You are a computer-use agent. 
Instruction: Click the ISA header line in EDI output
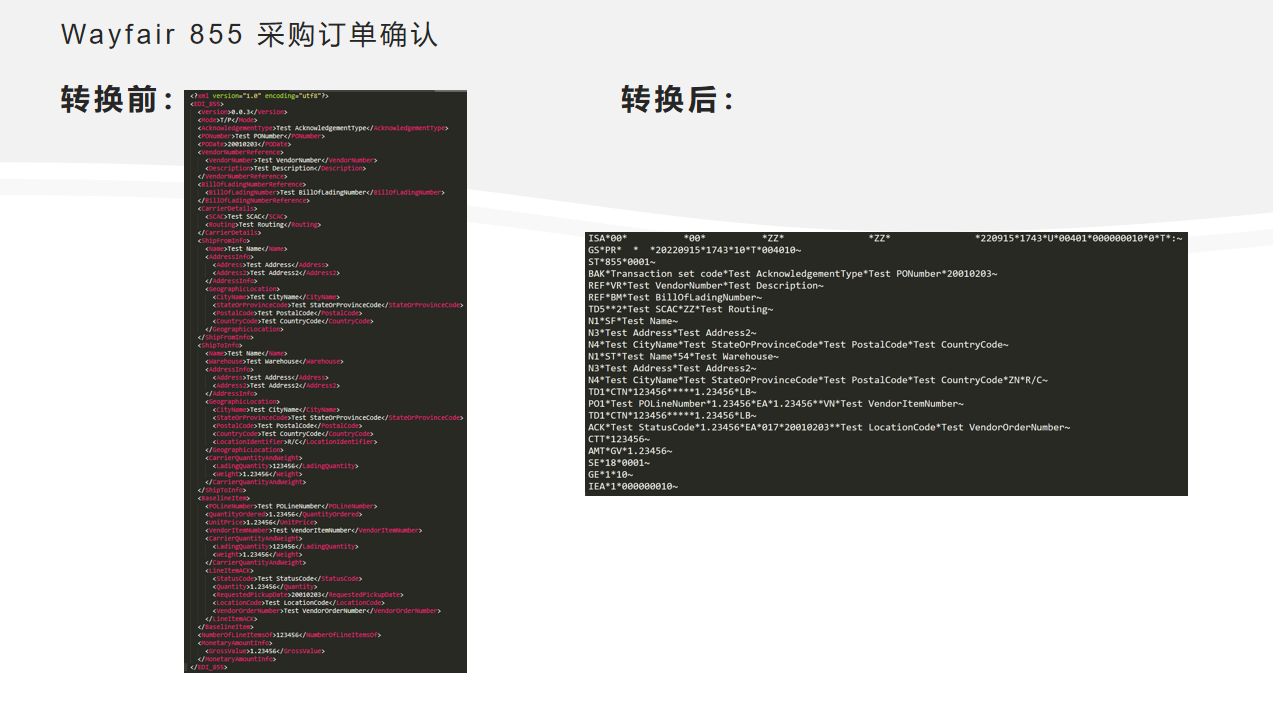885,238
